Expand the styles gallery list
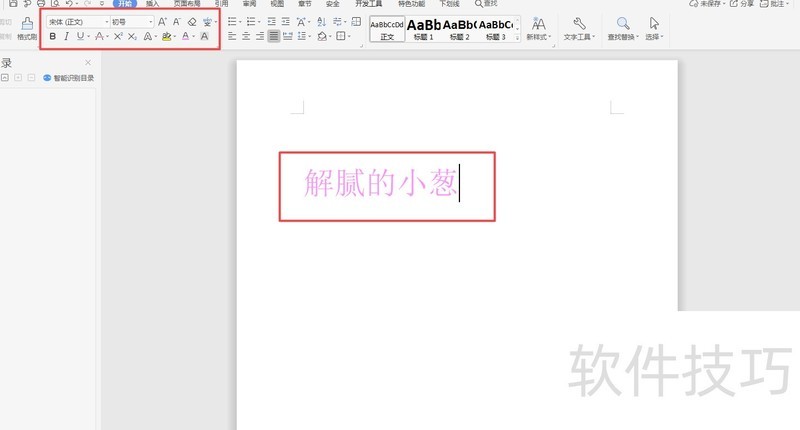This screenshot has width=800, height=430. 517,38
